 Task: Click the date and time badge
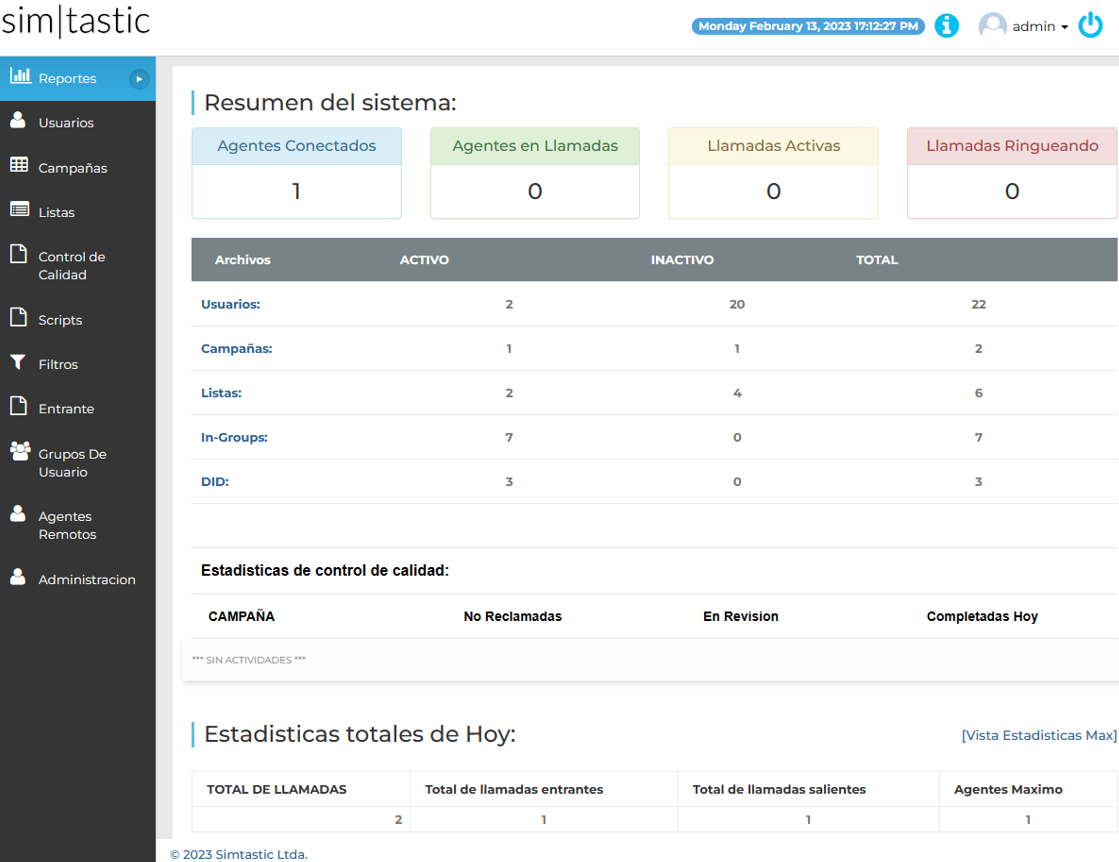click(808, 26)
